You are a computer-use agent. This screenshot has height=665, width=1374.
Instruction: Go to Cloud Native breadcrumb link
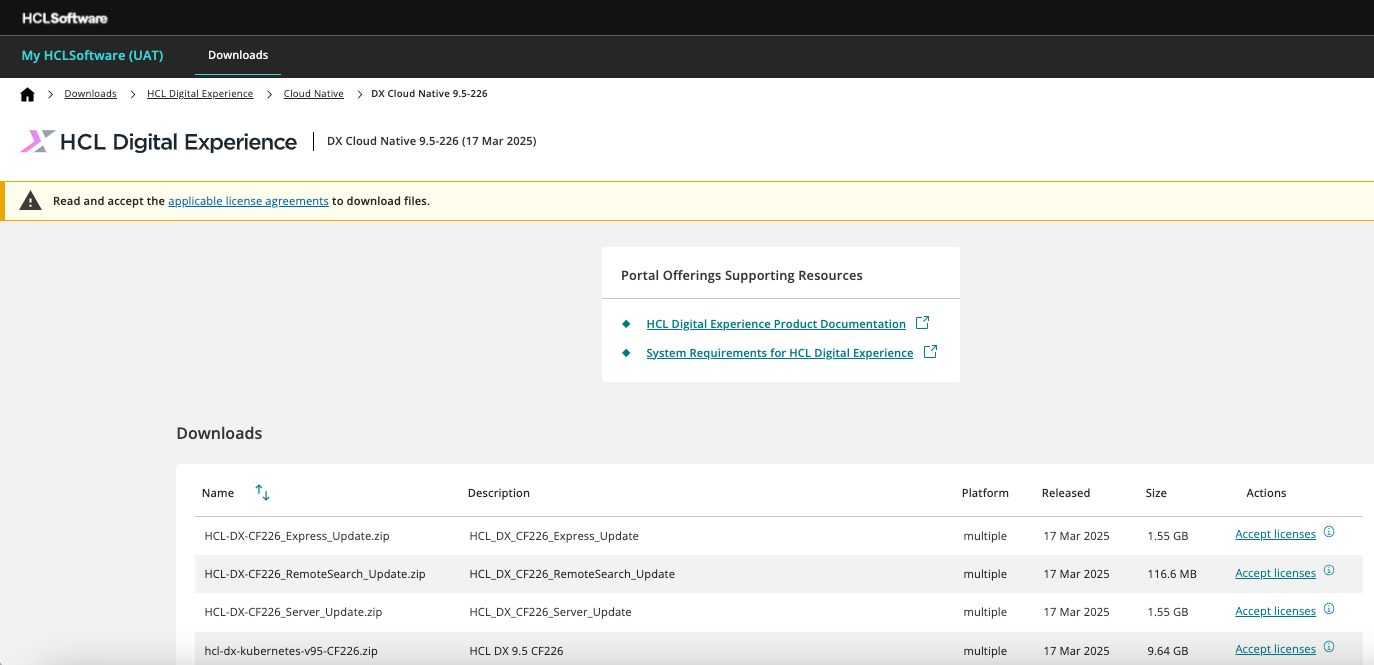313,94
